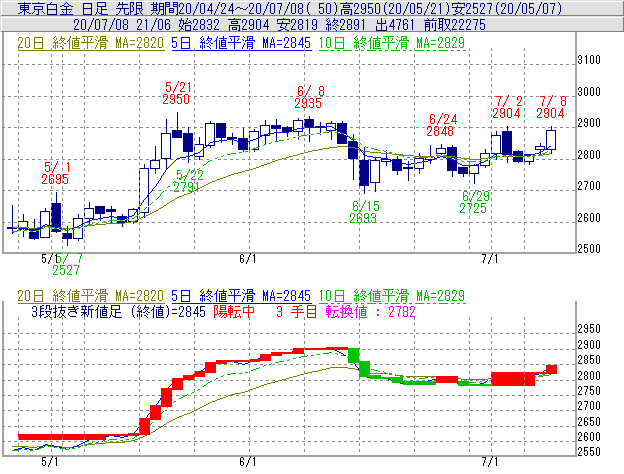Image resolution: width=624 pixels, height=474 pixels.
Task: Select the 5/1 2695 red price marker
Action: (55, 173)
